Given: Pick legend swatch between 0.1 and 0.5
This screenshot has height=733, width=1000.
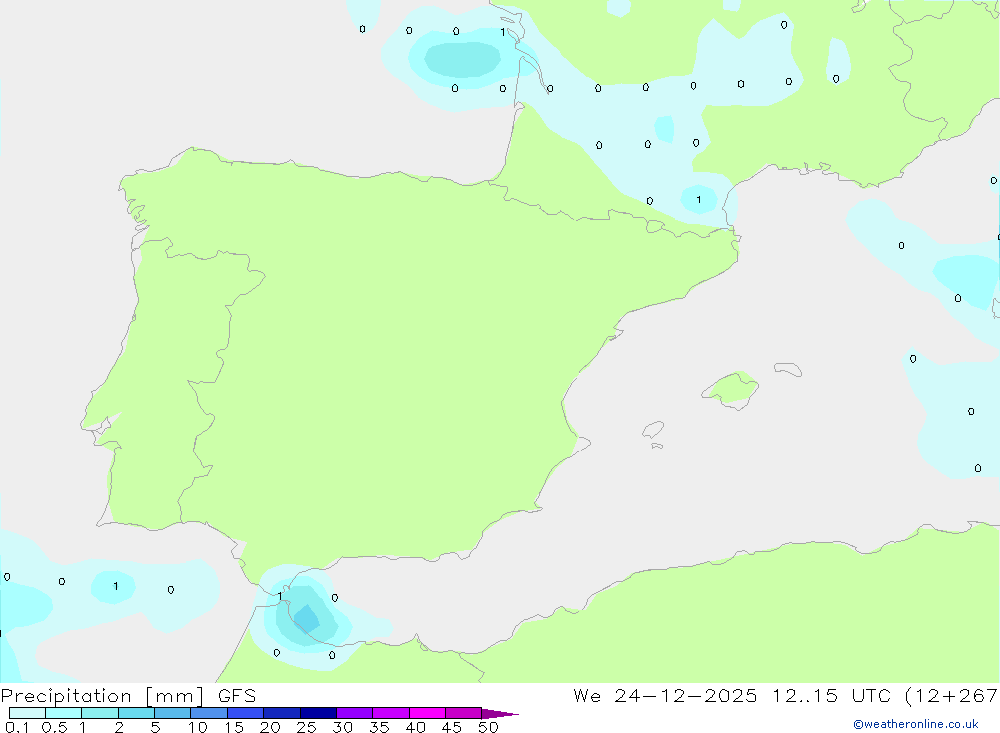Looking at the screenshot, I should pyautogui.click(x=27, y=713).
